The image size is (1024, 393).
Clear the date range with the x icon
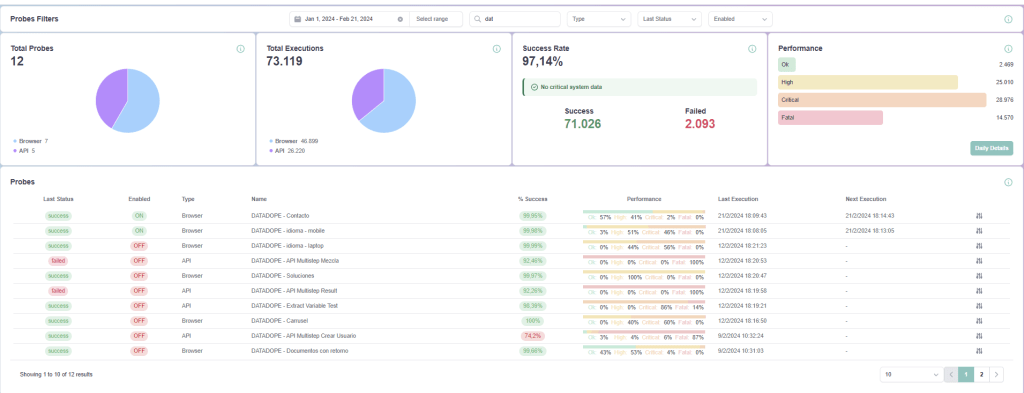(400, 19)
